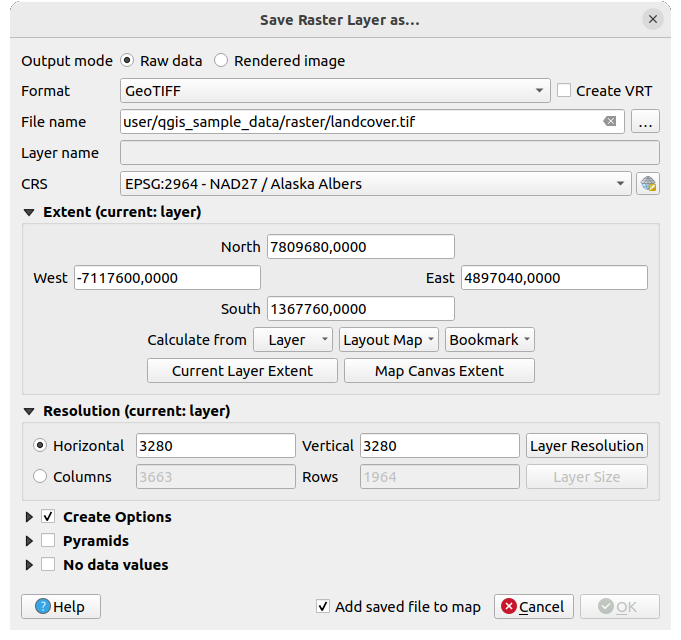Open the Calculate from Layer menu
This screenshot has height=640, width=681.
coord(292,340)
